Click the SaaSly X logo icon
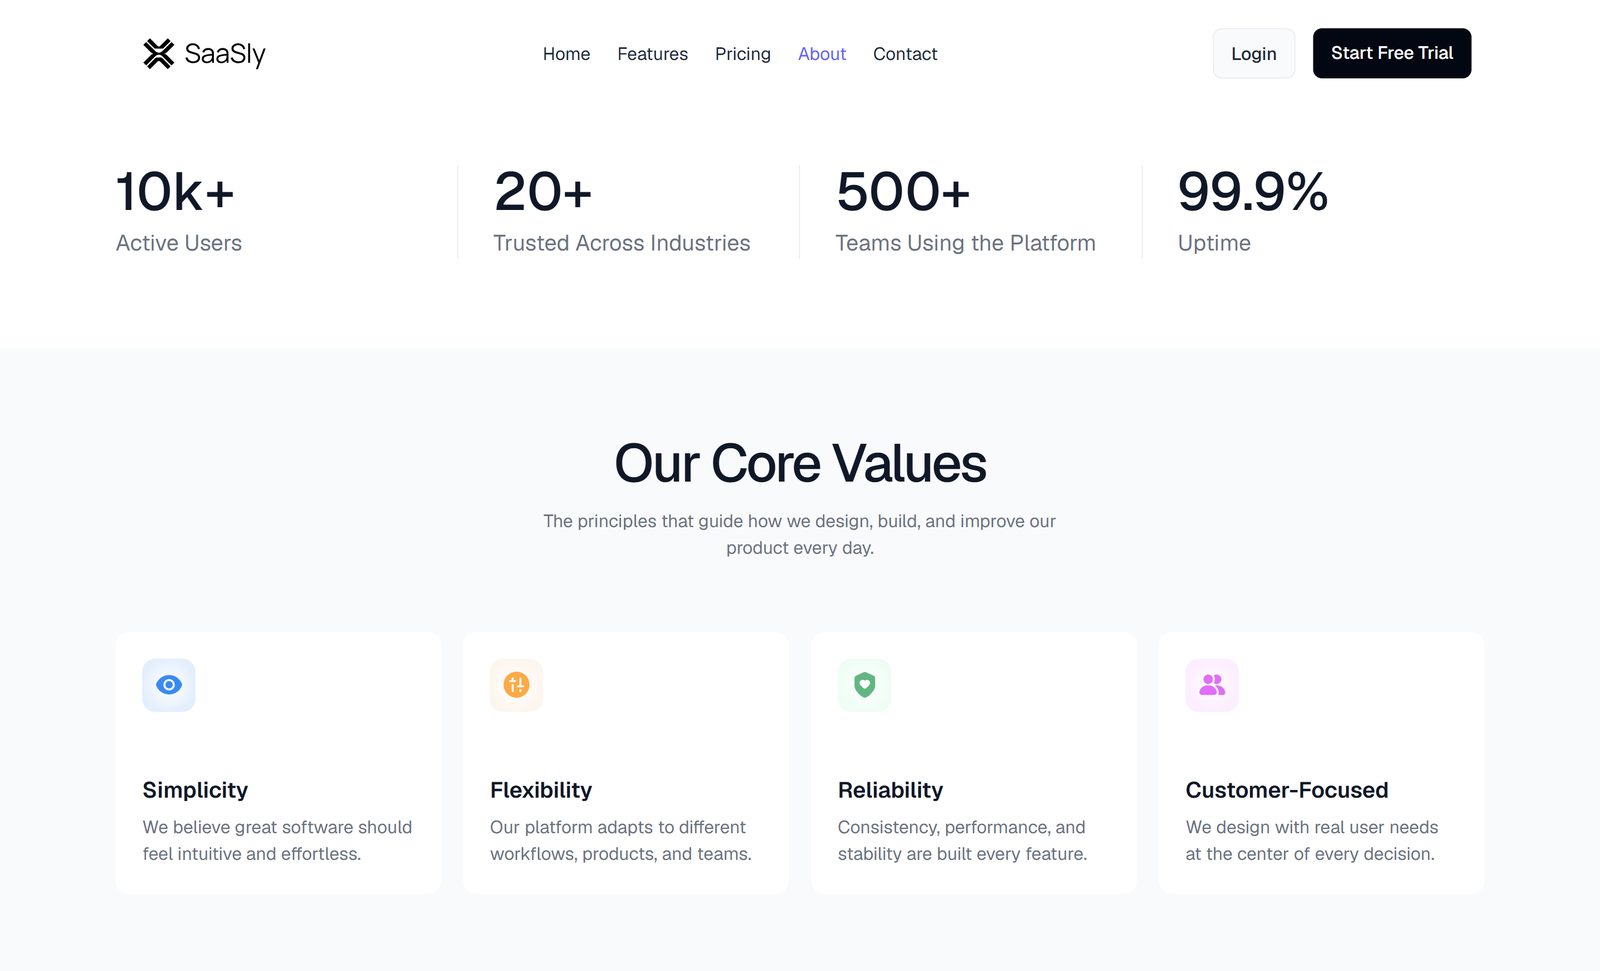 [158, 54]
